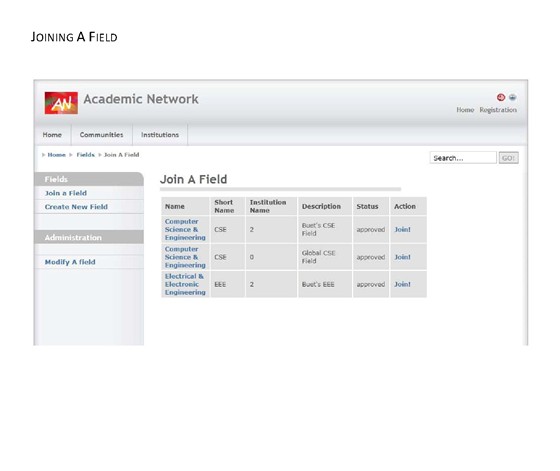Click the EEE short name cell
This screenshot has height=471, width=560.
pyautogui.click(x=228, y=284)
